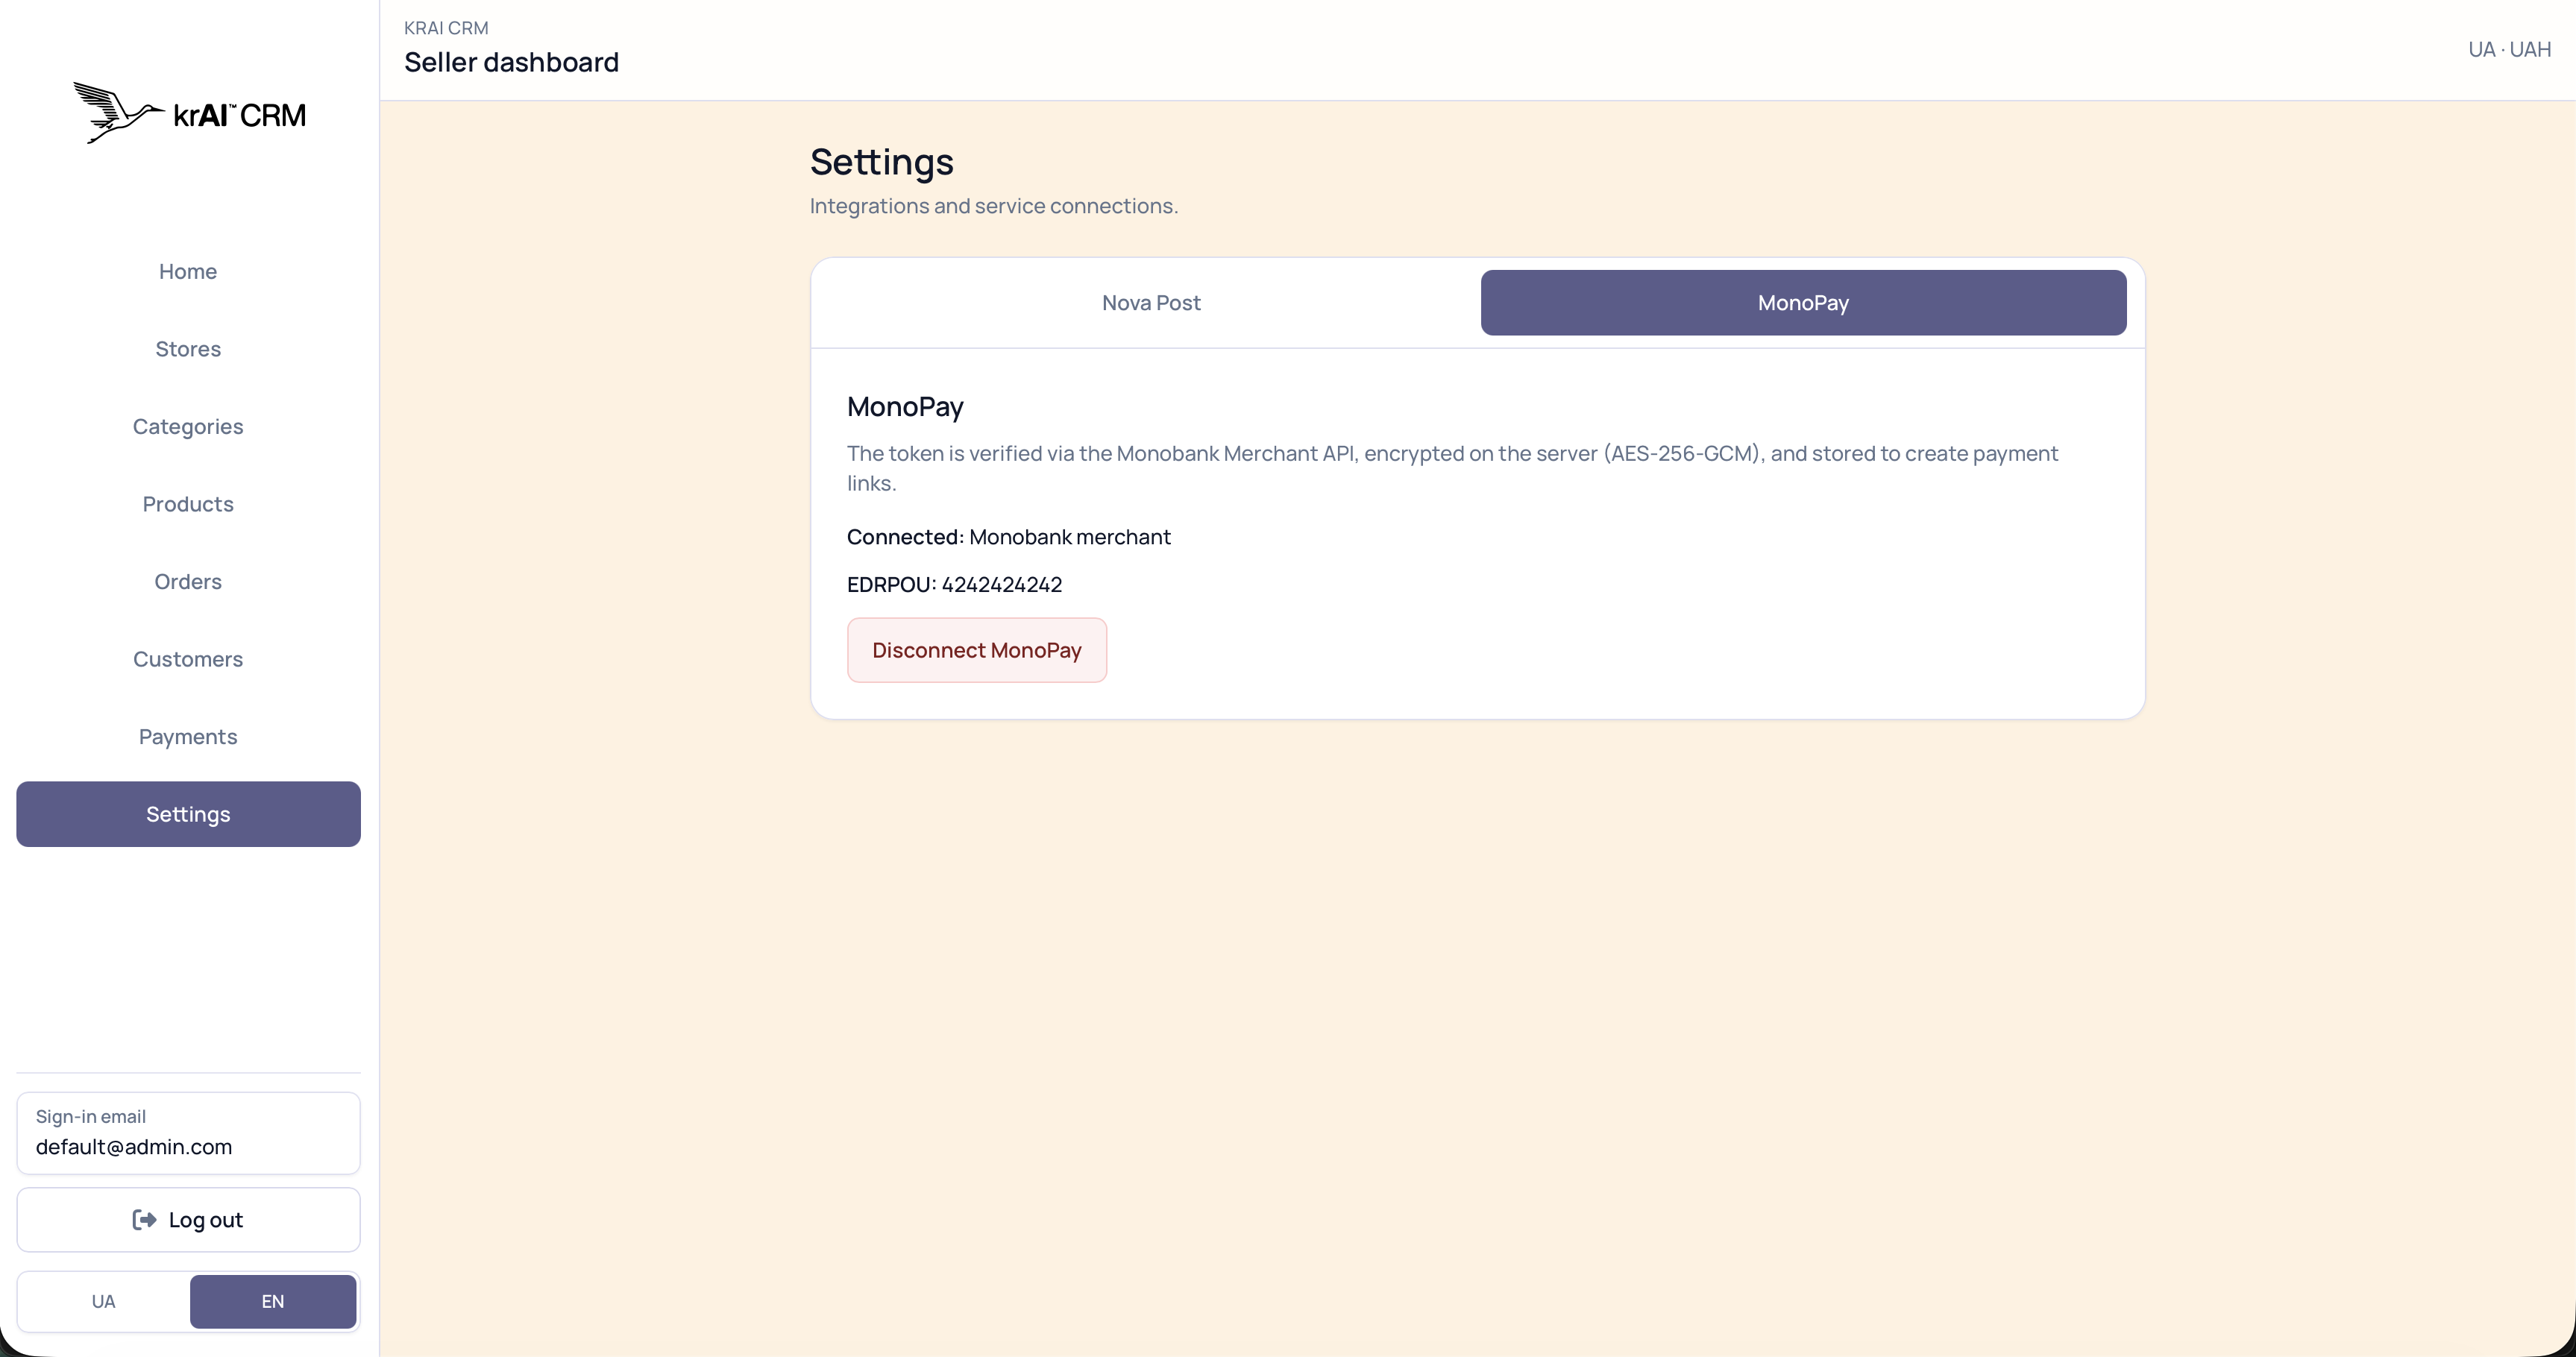Open Categories from the sidebar
The width and height of the screenshot is (2576, 1357).
pos(188,427)
